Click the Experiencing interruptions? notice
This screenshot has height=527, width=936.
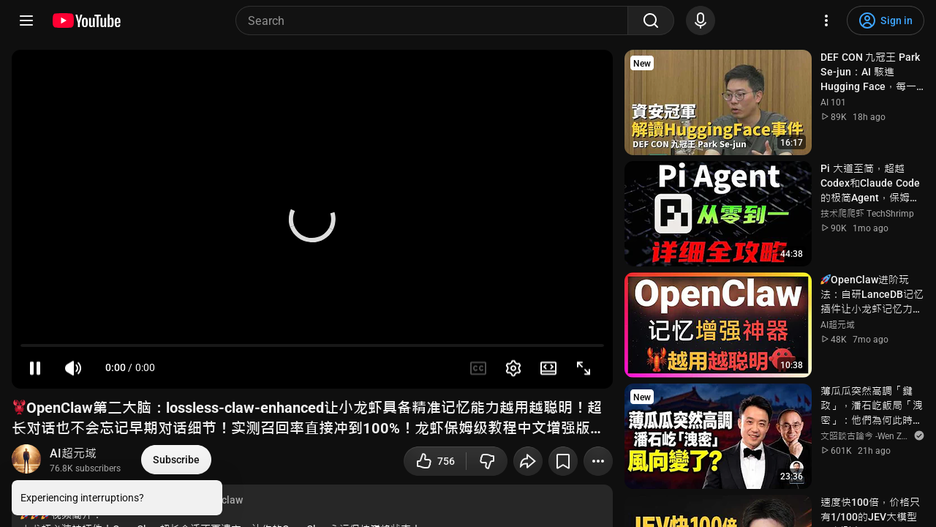pyautogui.click(x=117, y=498)
